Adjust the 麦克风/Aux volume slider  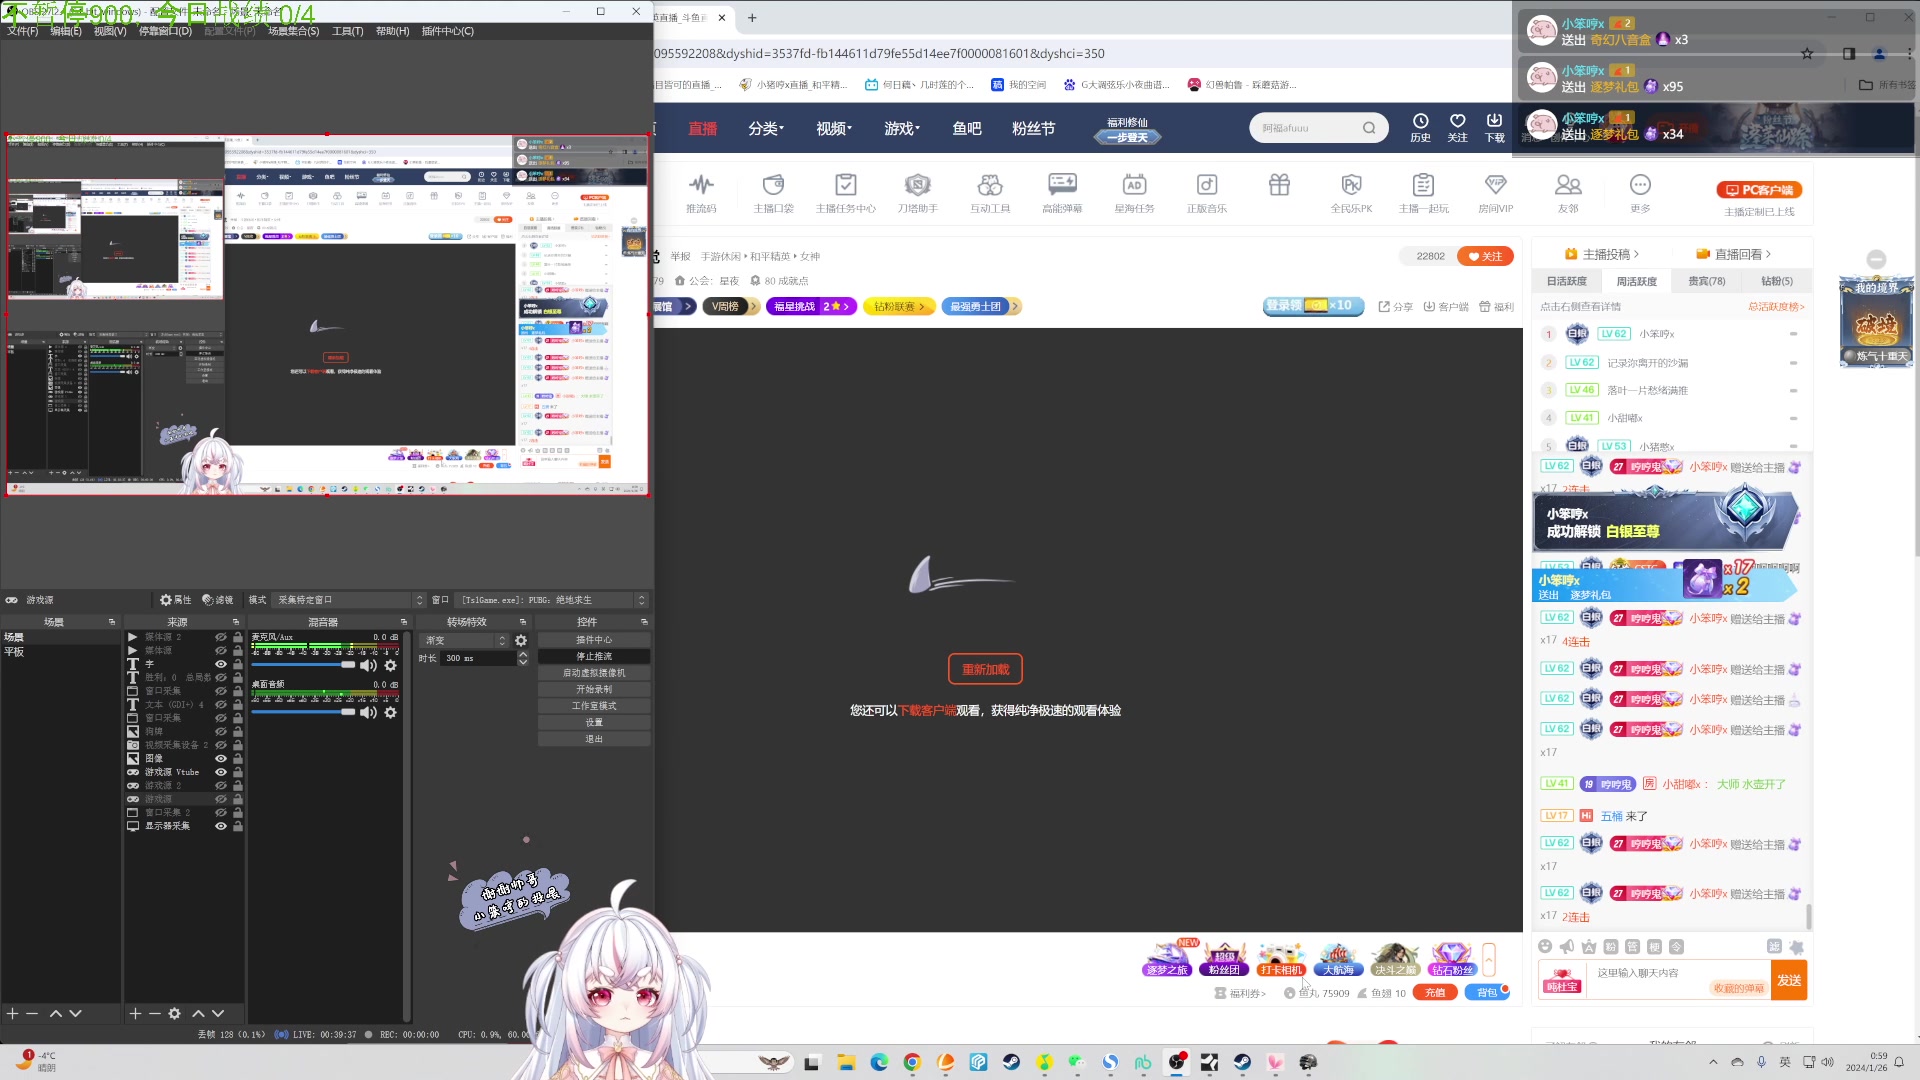(347, 665)
